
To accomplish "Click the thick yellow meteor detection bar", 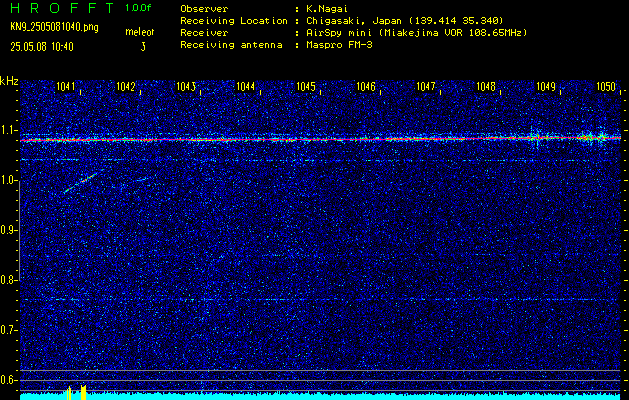I will tap(83, 393).
